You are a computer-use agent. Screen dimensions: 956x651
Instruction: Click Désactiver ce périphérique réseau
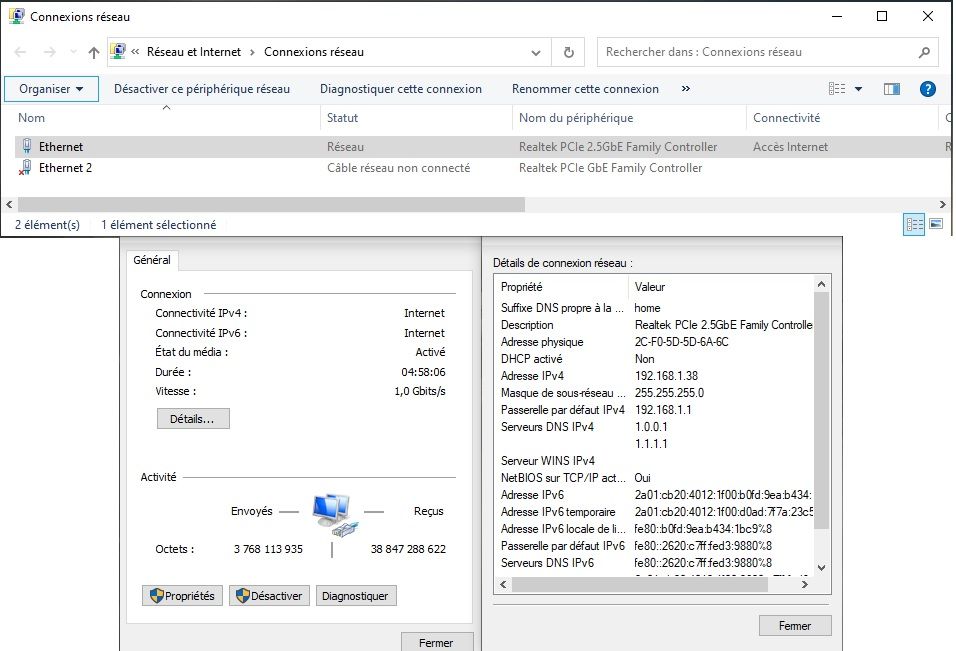tap(202, 89)
